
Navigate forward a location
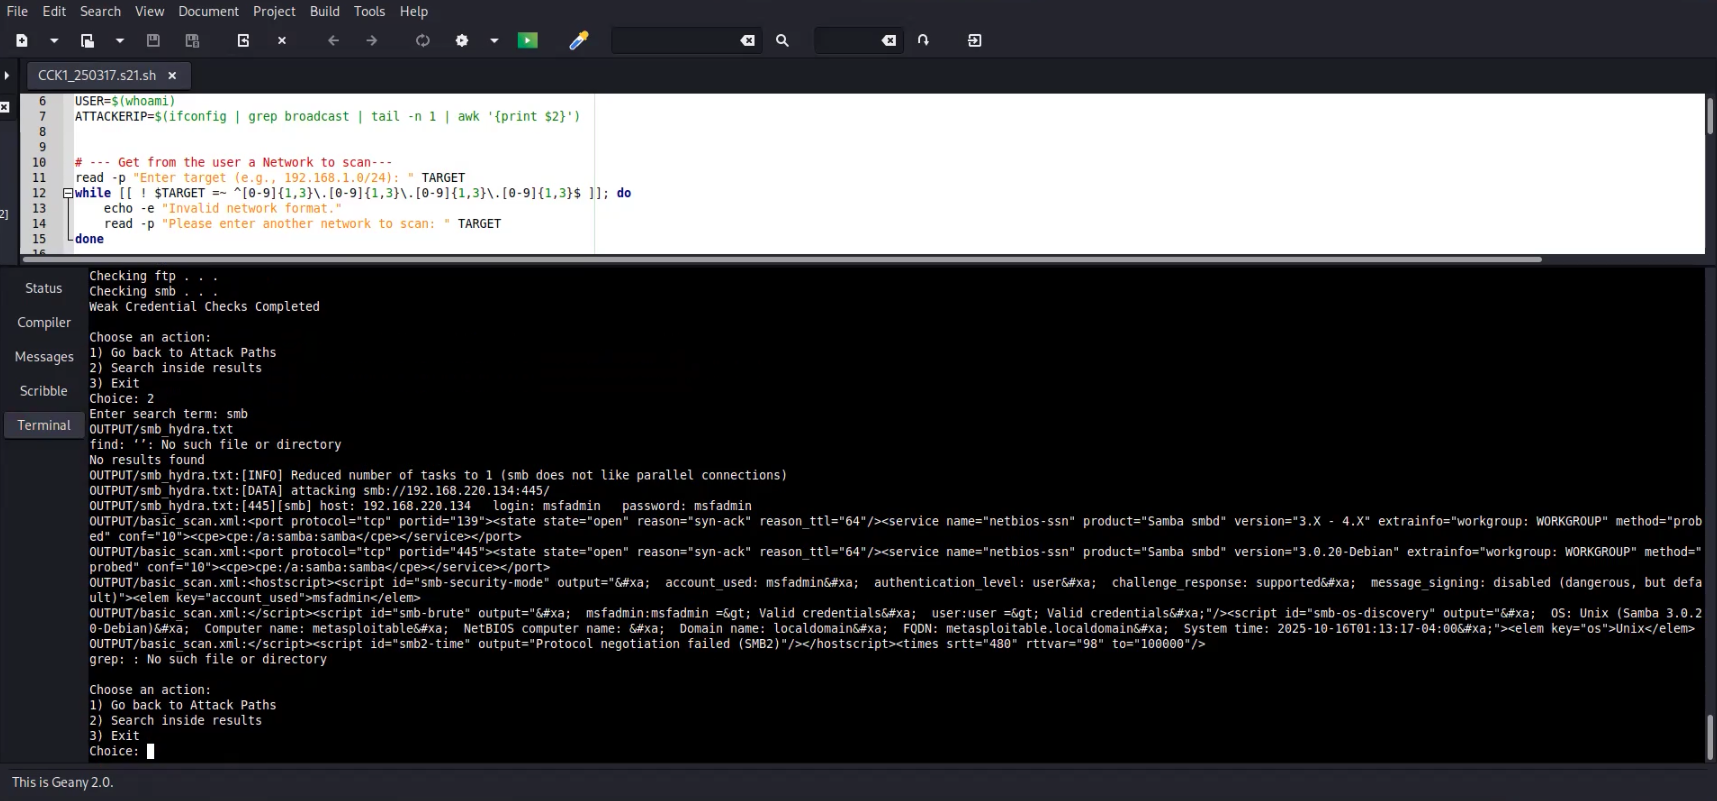point(372,41)
